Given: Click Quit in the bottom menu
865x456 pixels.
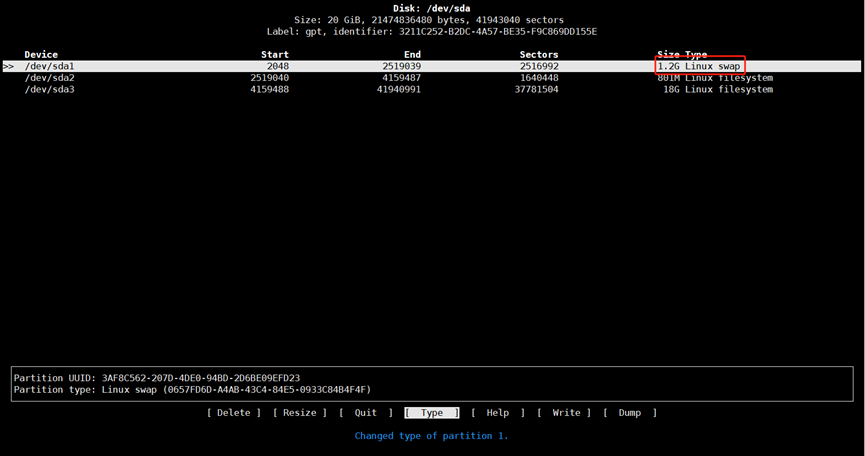Looking at the screenshot, I should click(x=365, y=413).
